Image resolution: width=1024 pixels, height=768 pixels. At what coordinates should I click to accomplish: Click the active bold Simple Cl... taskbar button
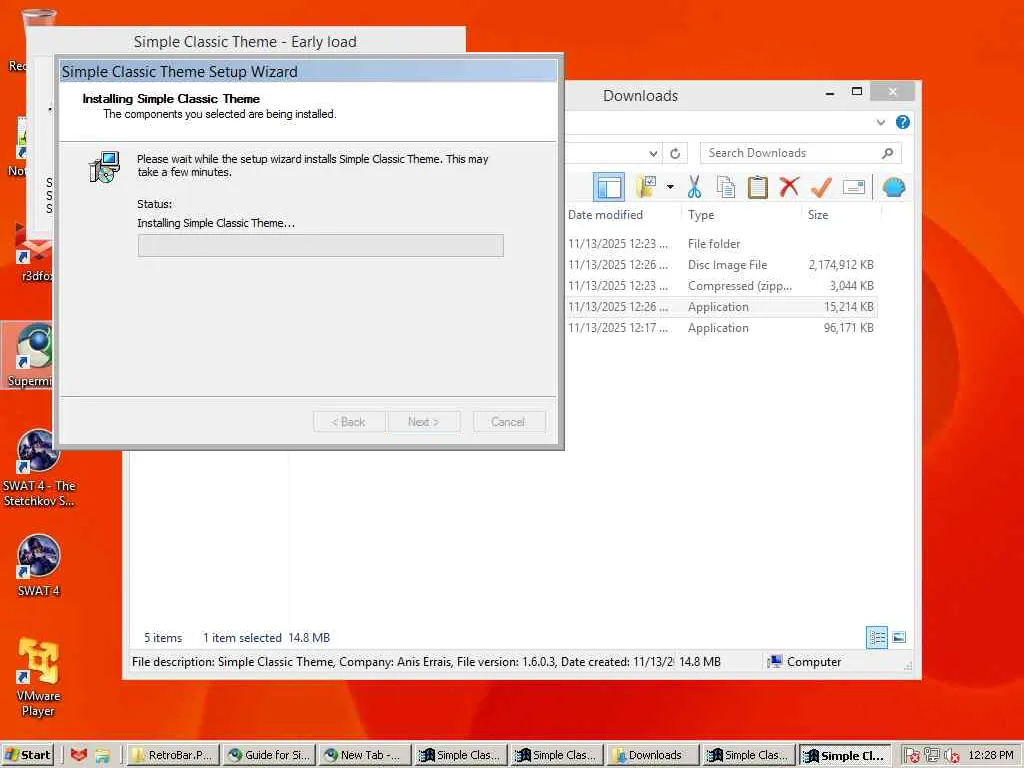(845, 755)
